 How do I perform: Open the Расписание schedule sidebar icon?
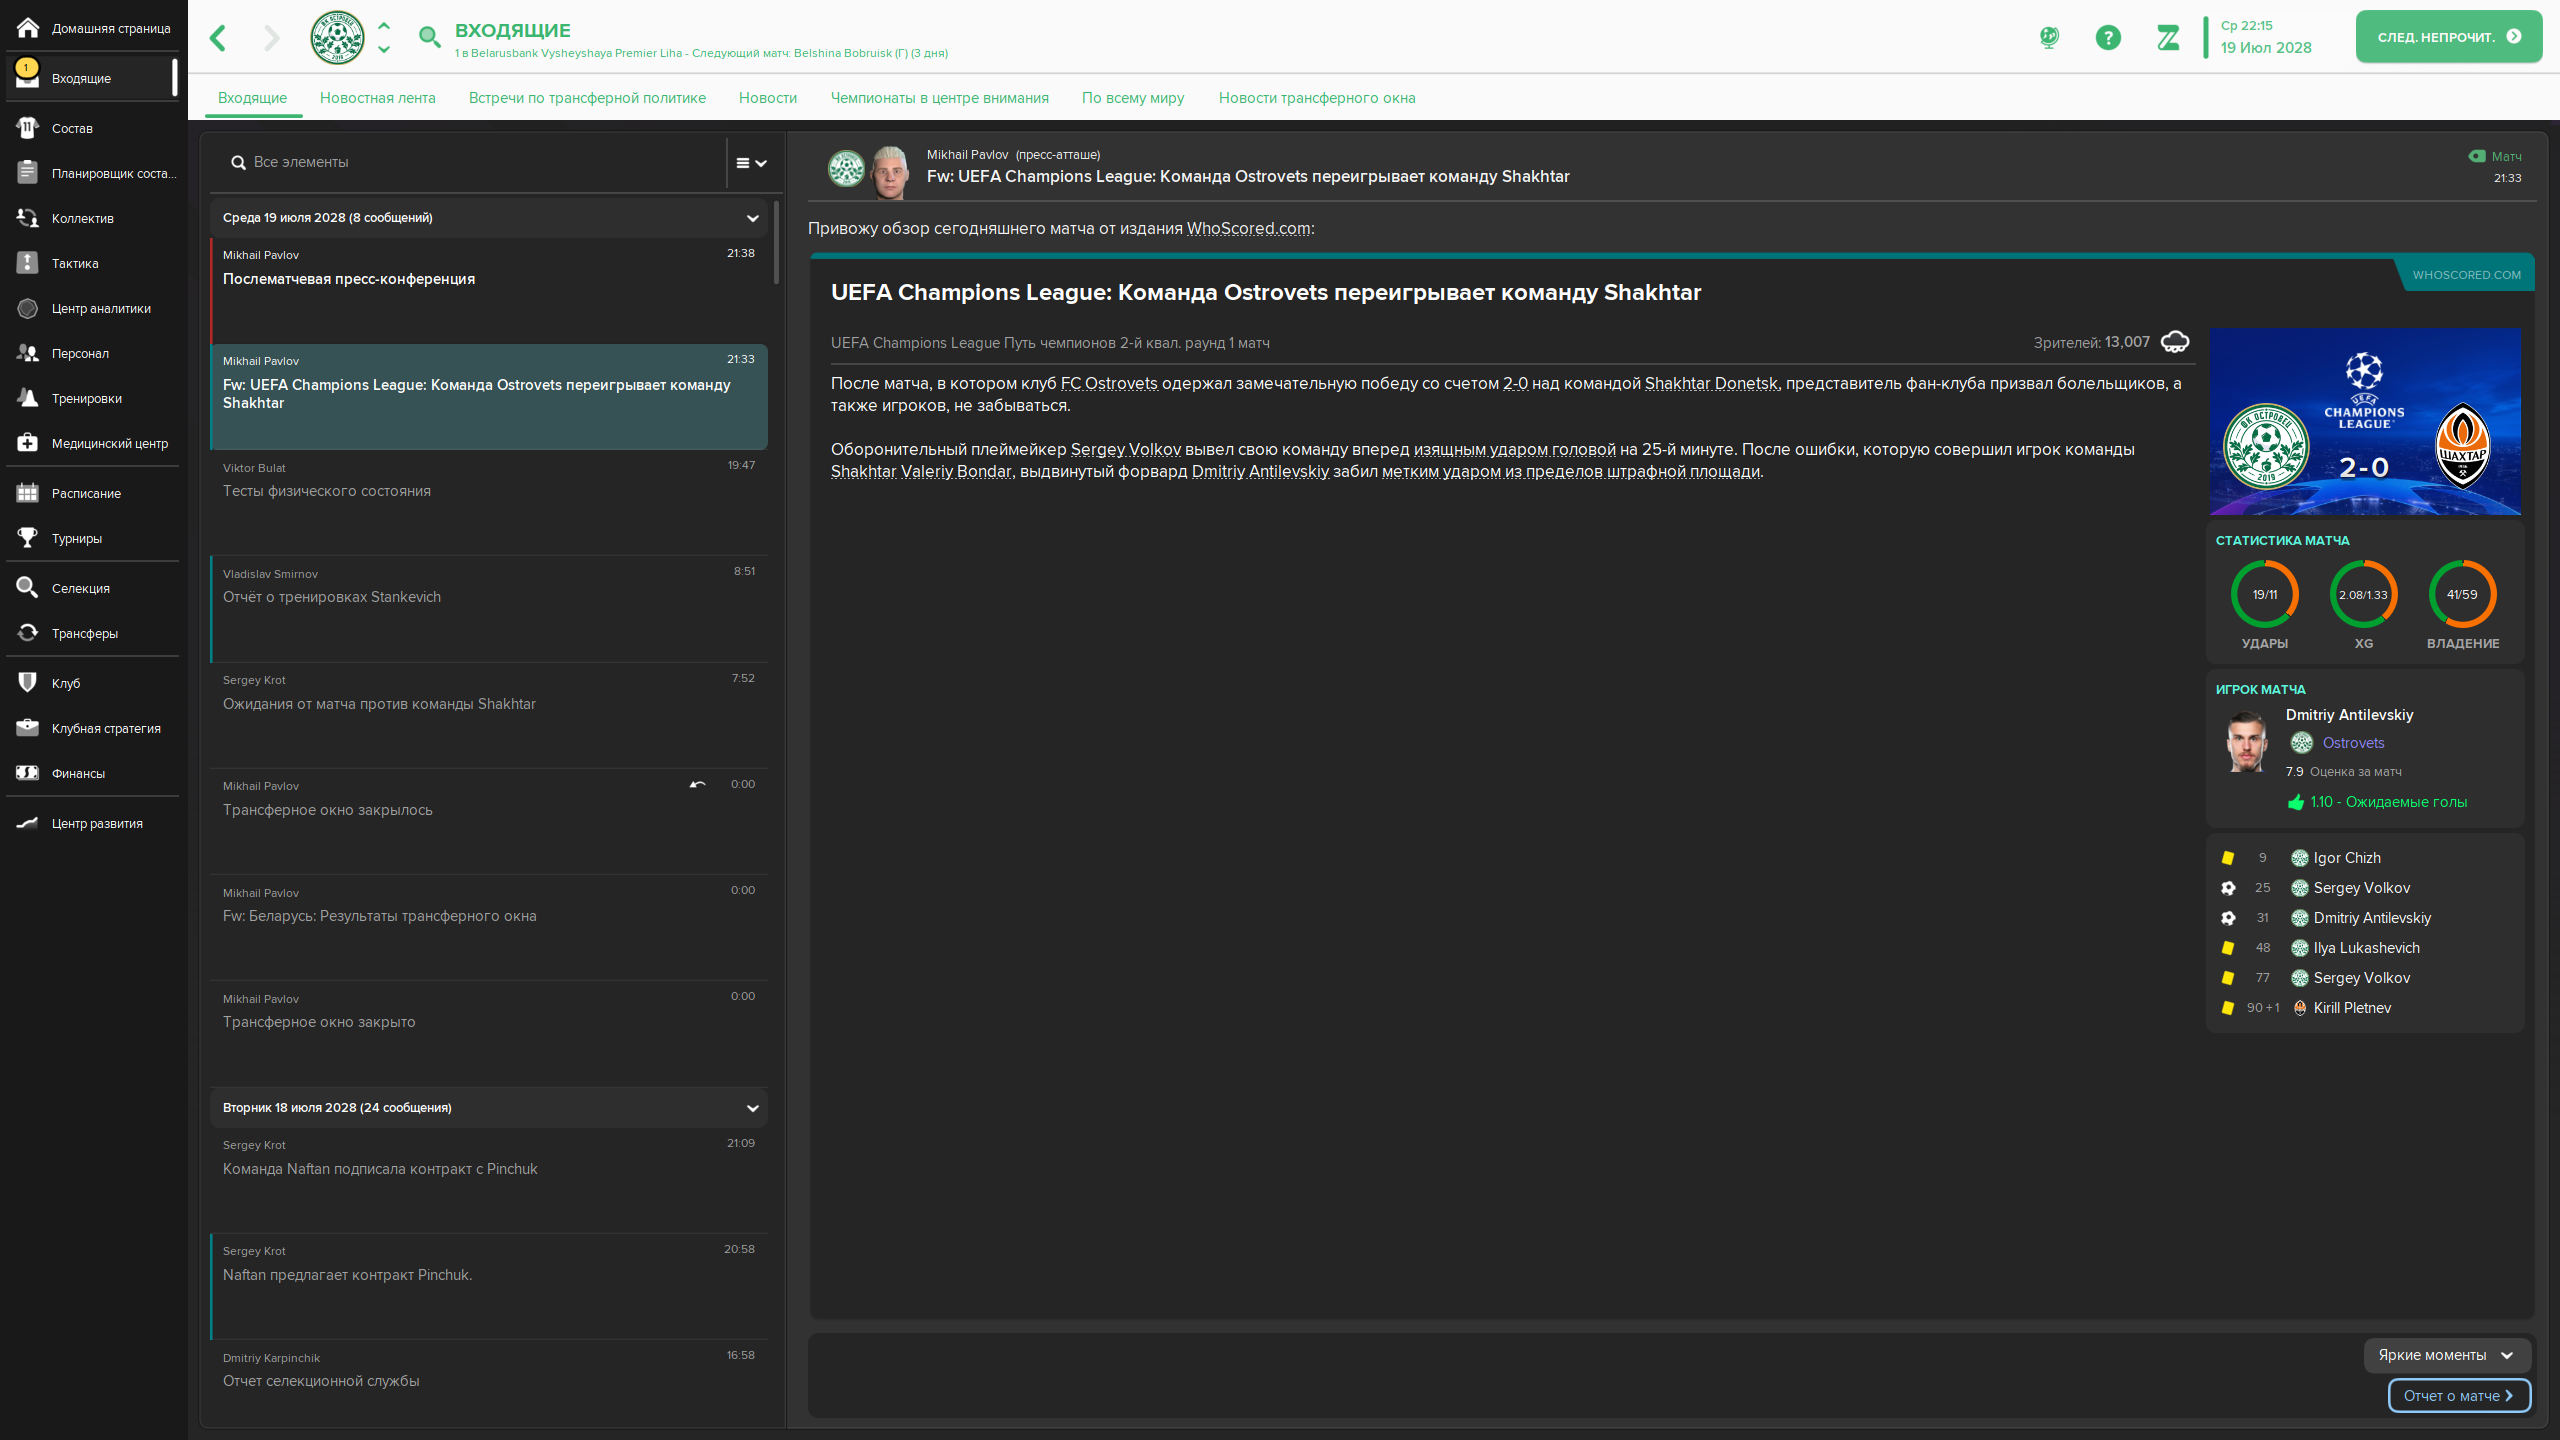[x=28, y=493]
